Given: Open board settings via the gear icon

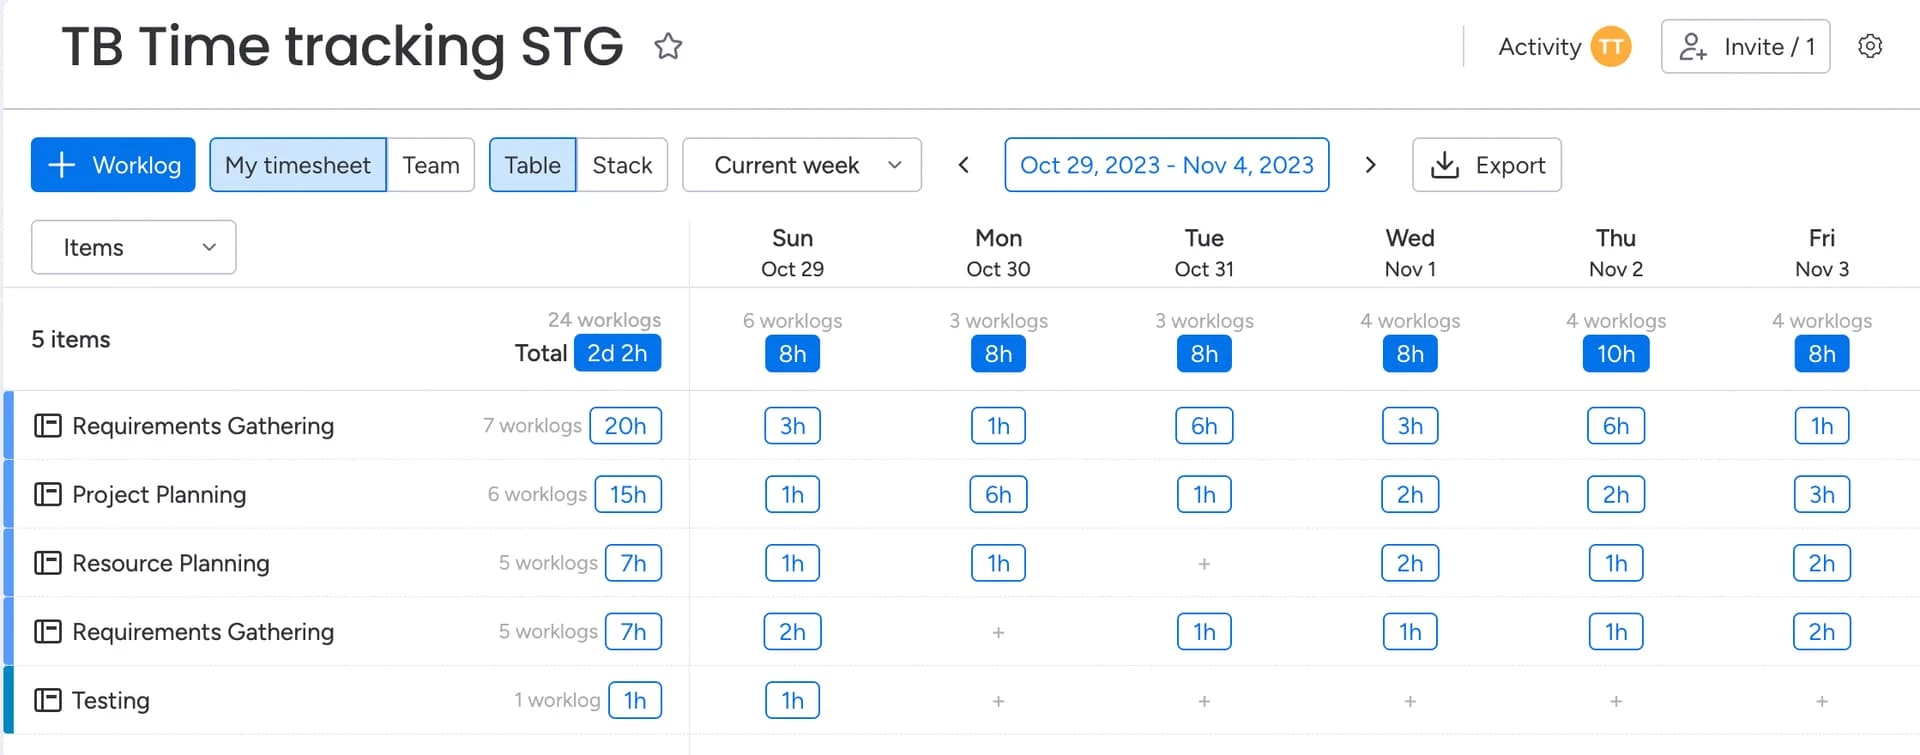Looking at the screenshot, I should tap(1870, 46).
